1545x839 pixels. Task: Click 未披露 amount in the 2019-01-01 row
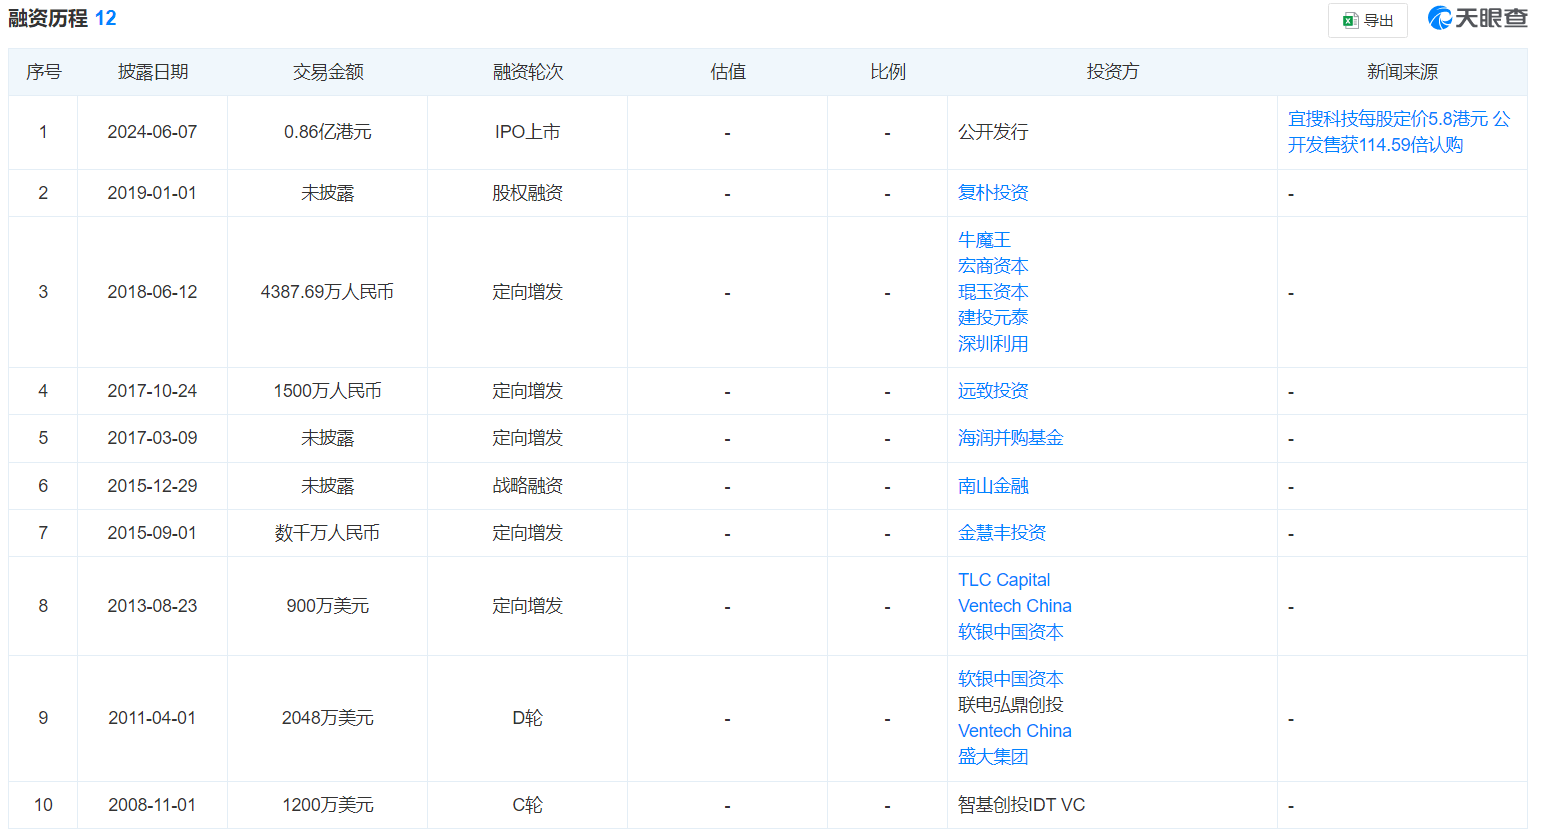[328, 193]
